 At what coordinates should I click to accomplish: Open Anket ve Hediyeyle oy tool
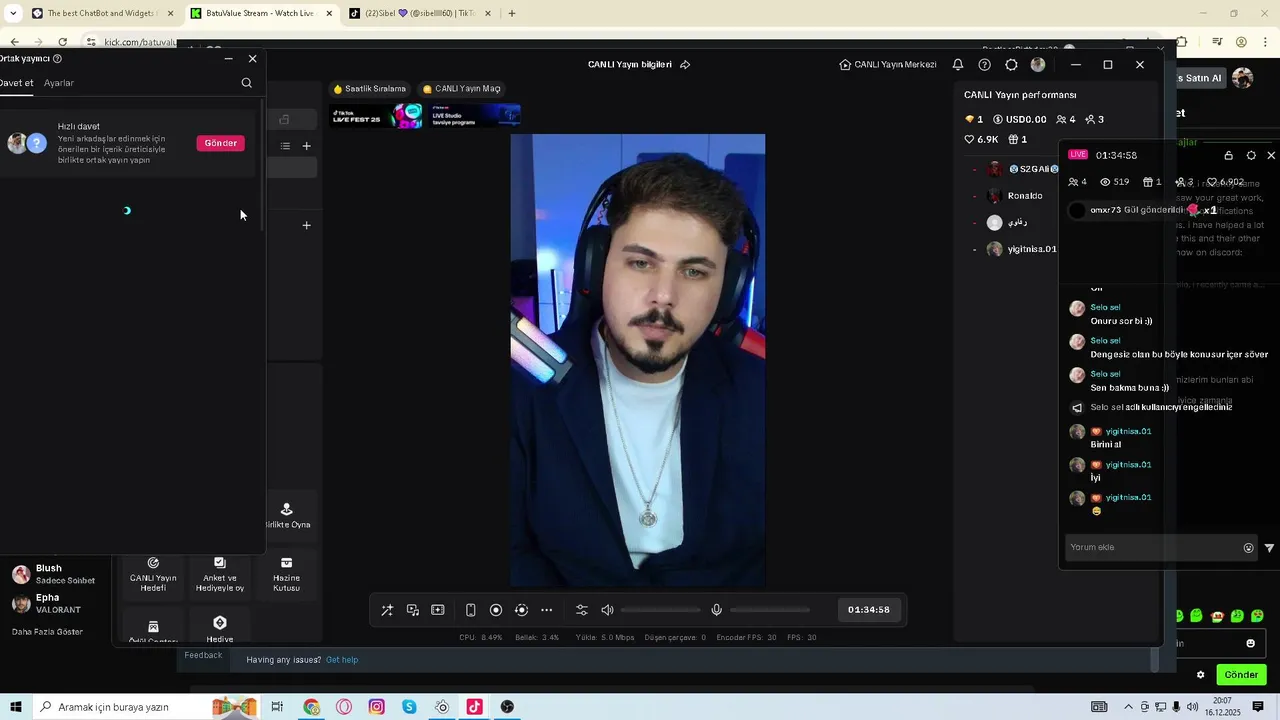220,575
